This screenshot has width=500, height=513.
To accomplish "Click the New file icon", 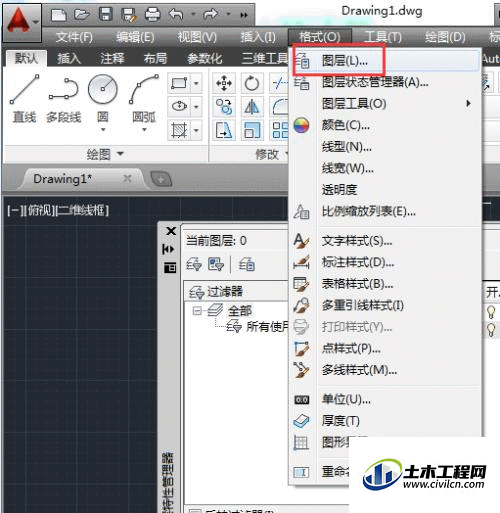I will tap(58, 15).
